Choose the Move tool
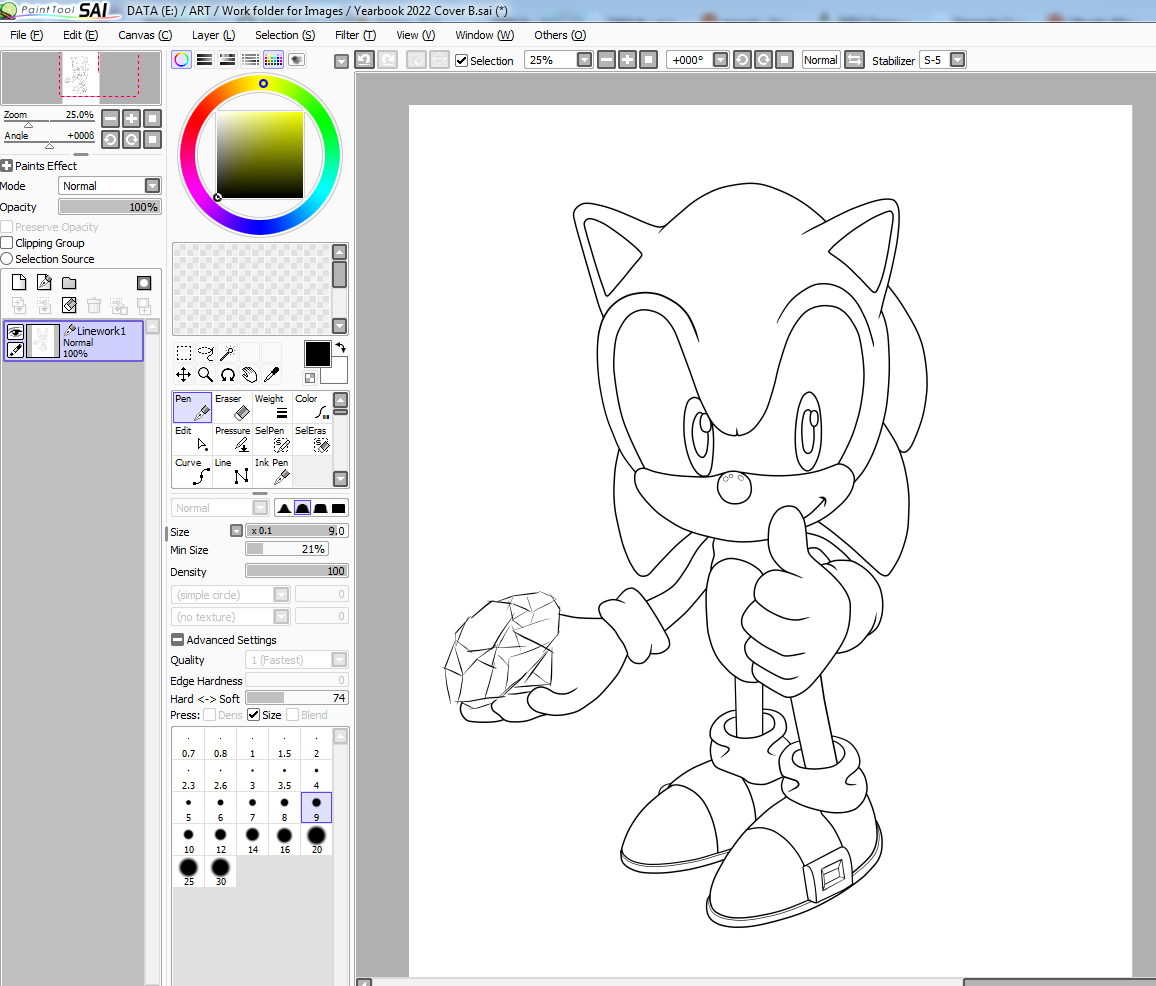Viewport: 1156px width, 986px height. [184, 375]
